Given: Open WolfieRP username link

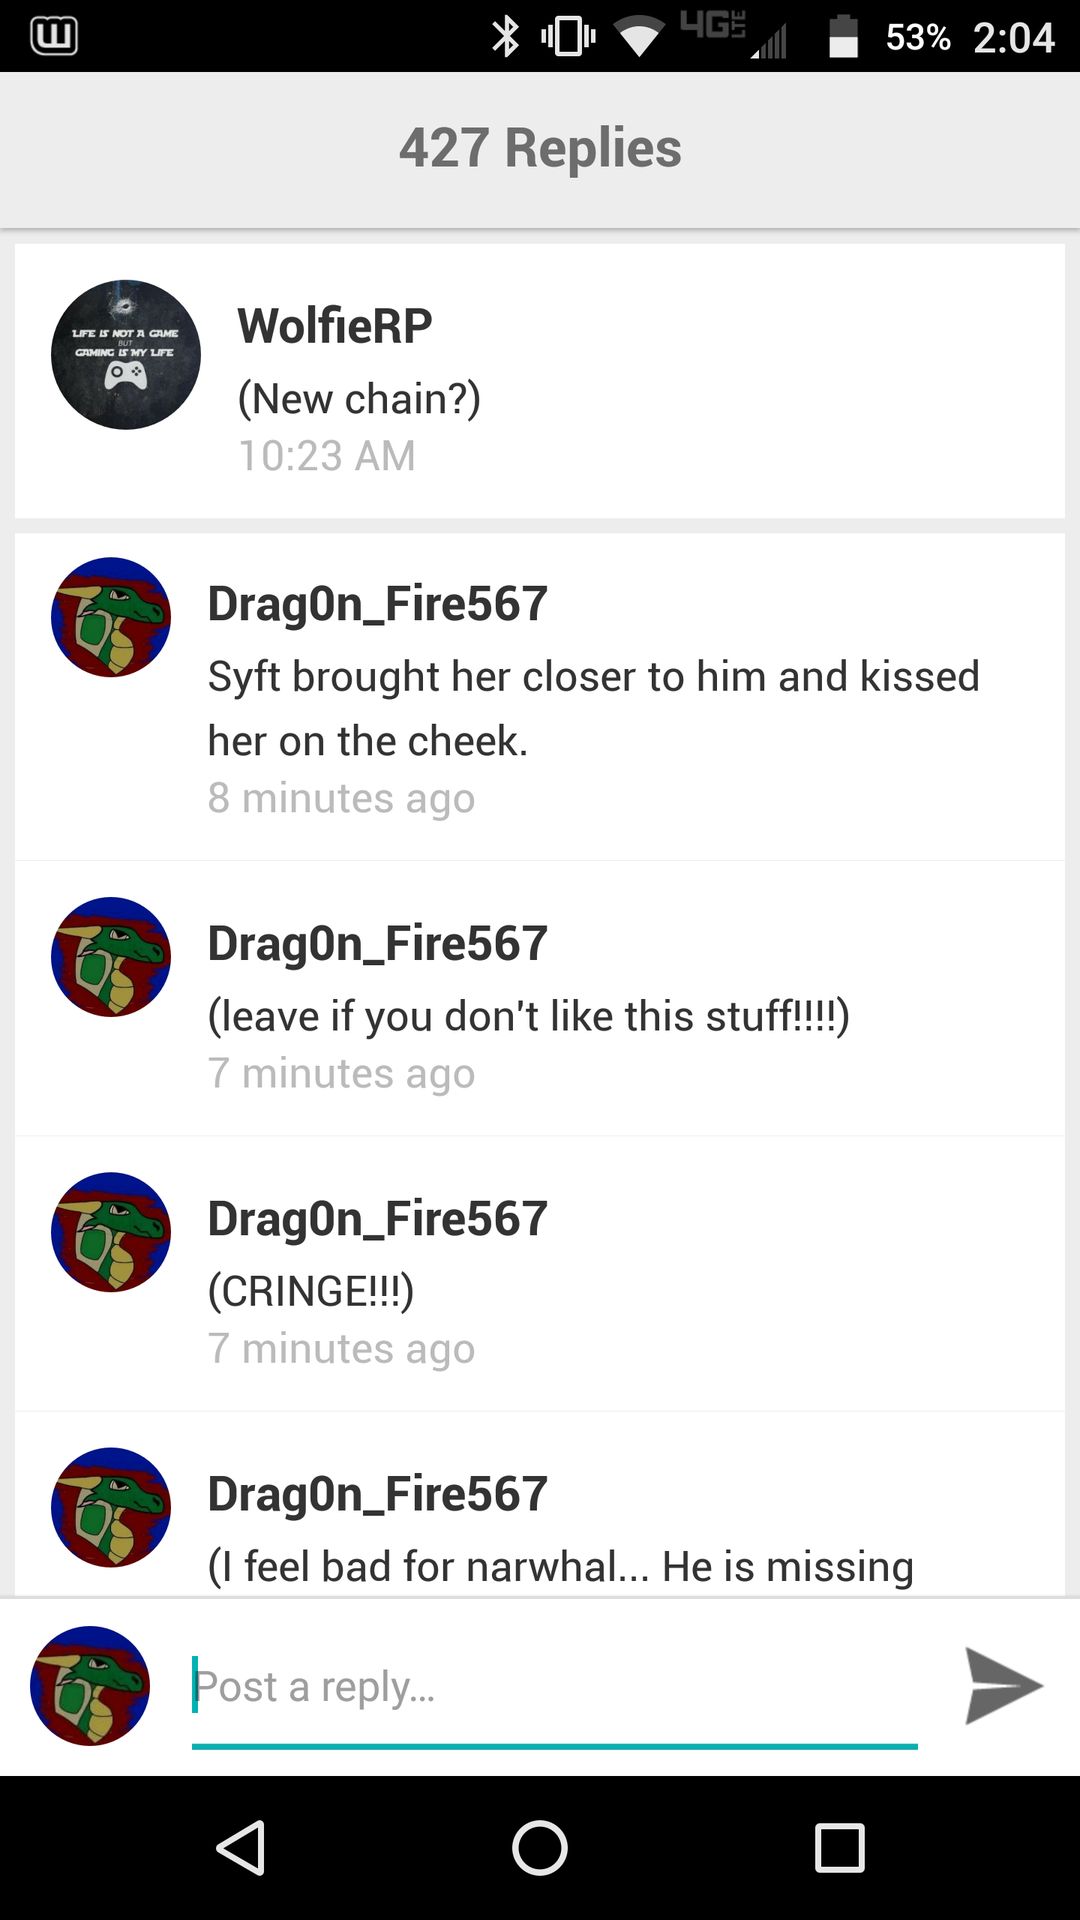Looking at the screenshot, I should click(335, 326).
